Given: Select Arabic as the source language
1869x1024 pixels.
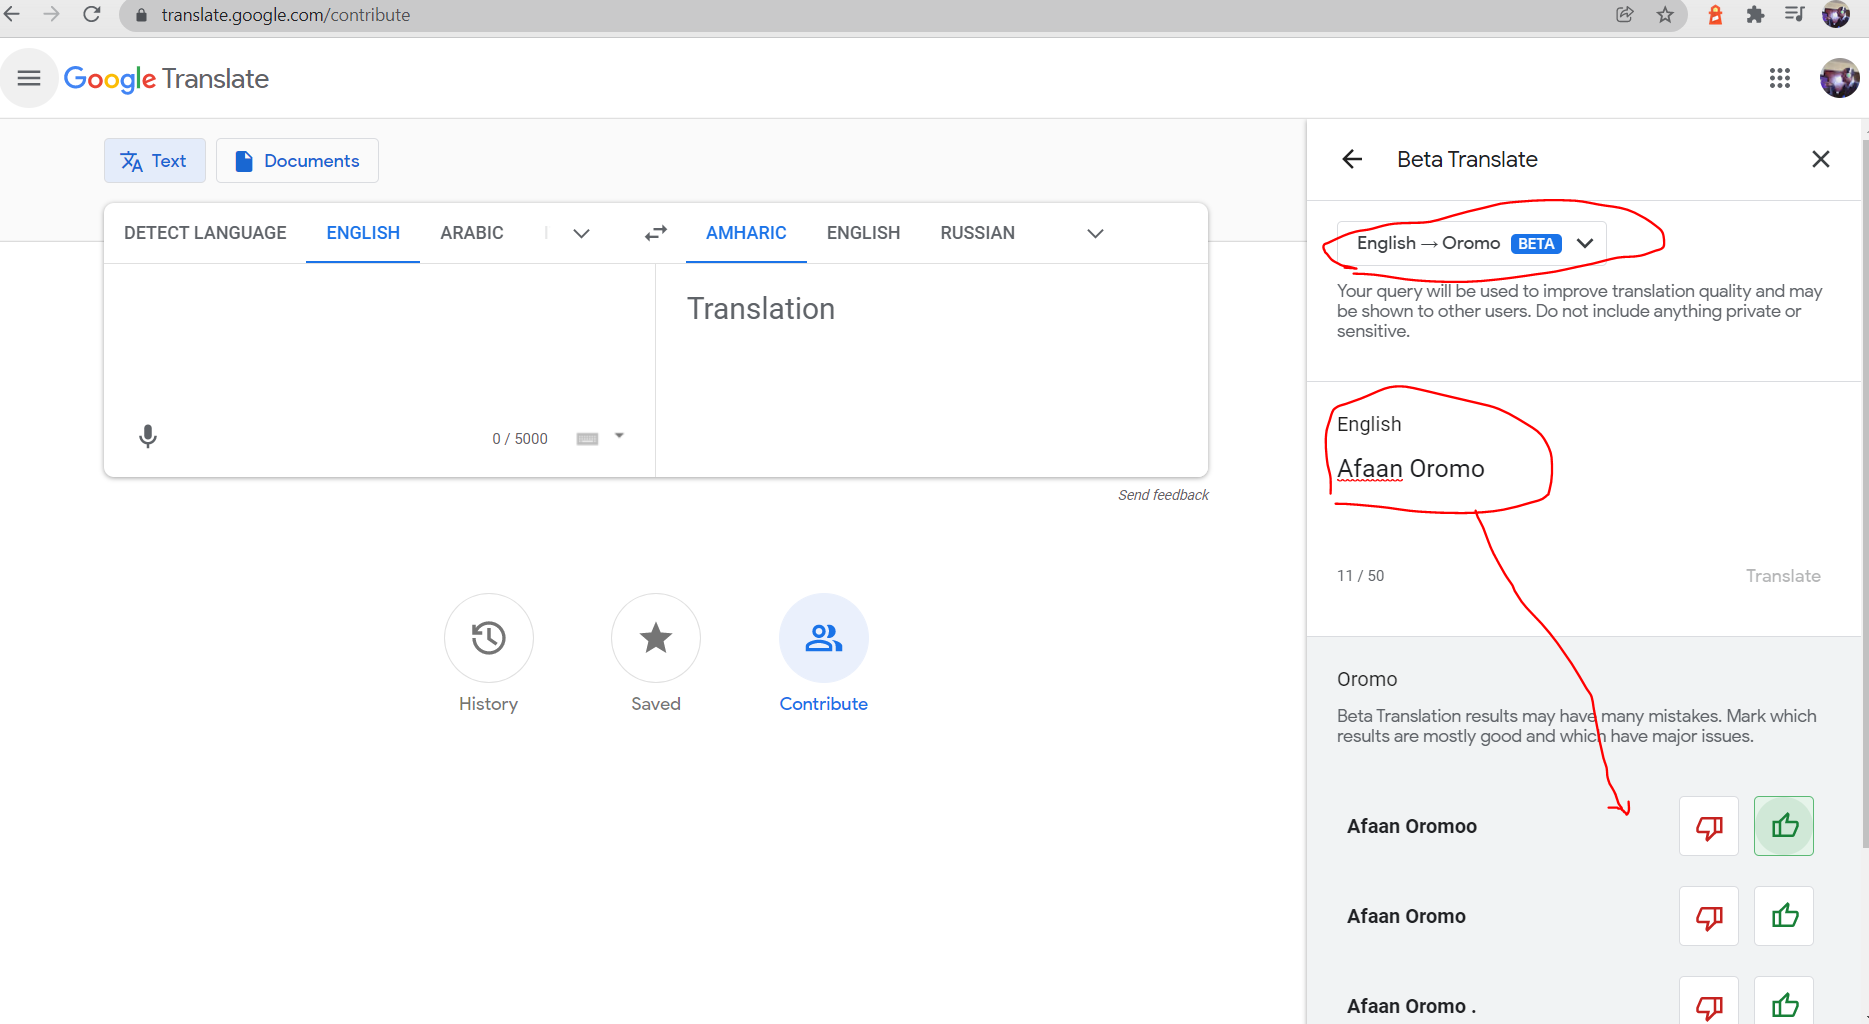Looking at the screenshot, I should (471, 233).
